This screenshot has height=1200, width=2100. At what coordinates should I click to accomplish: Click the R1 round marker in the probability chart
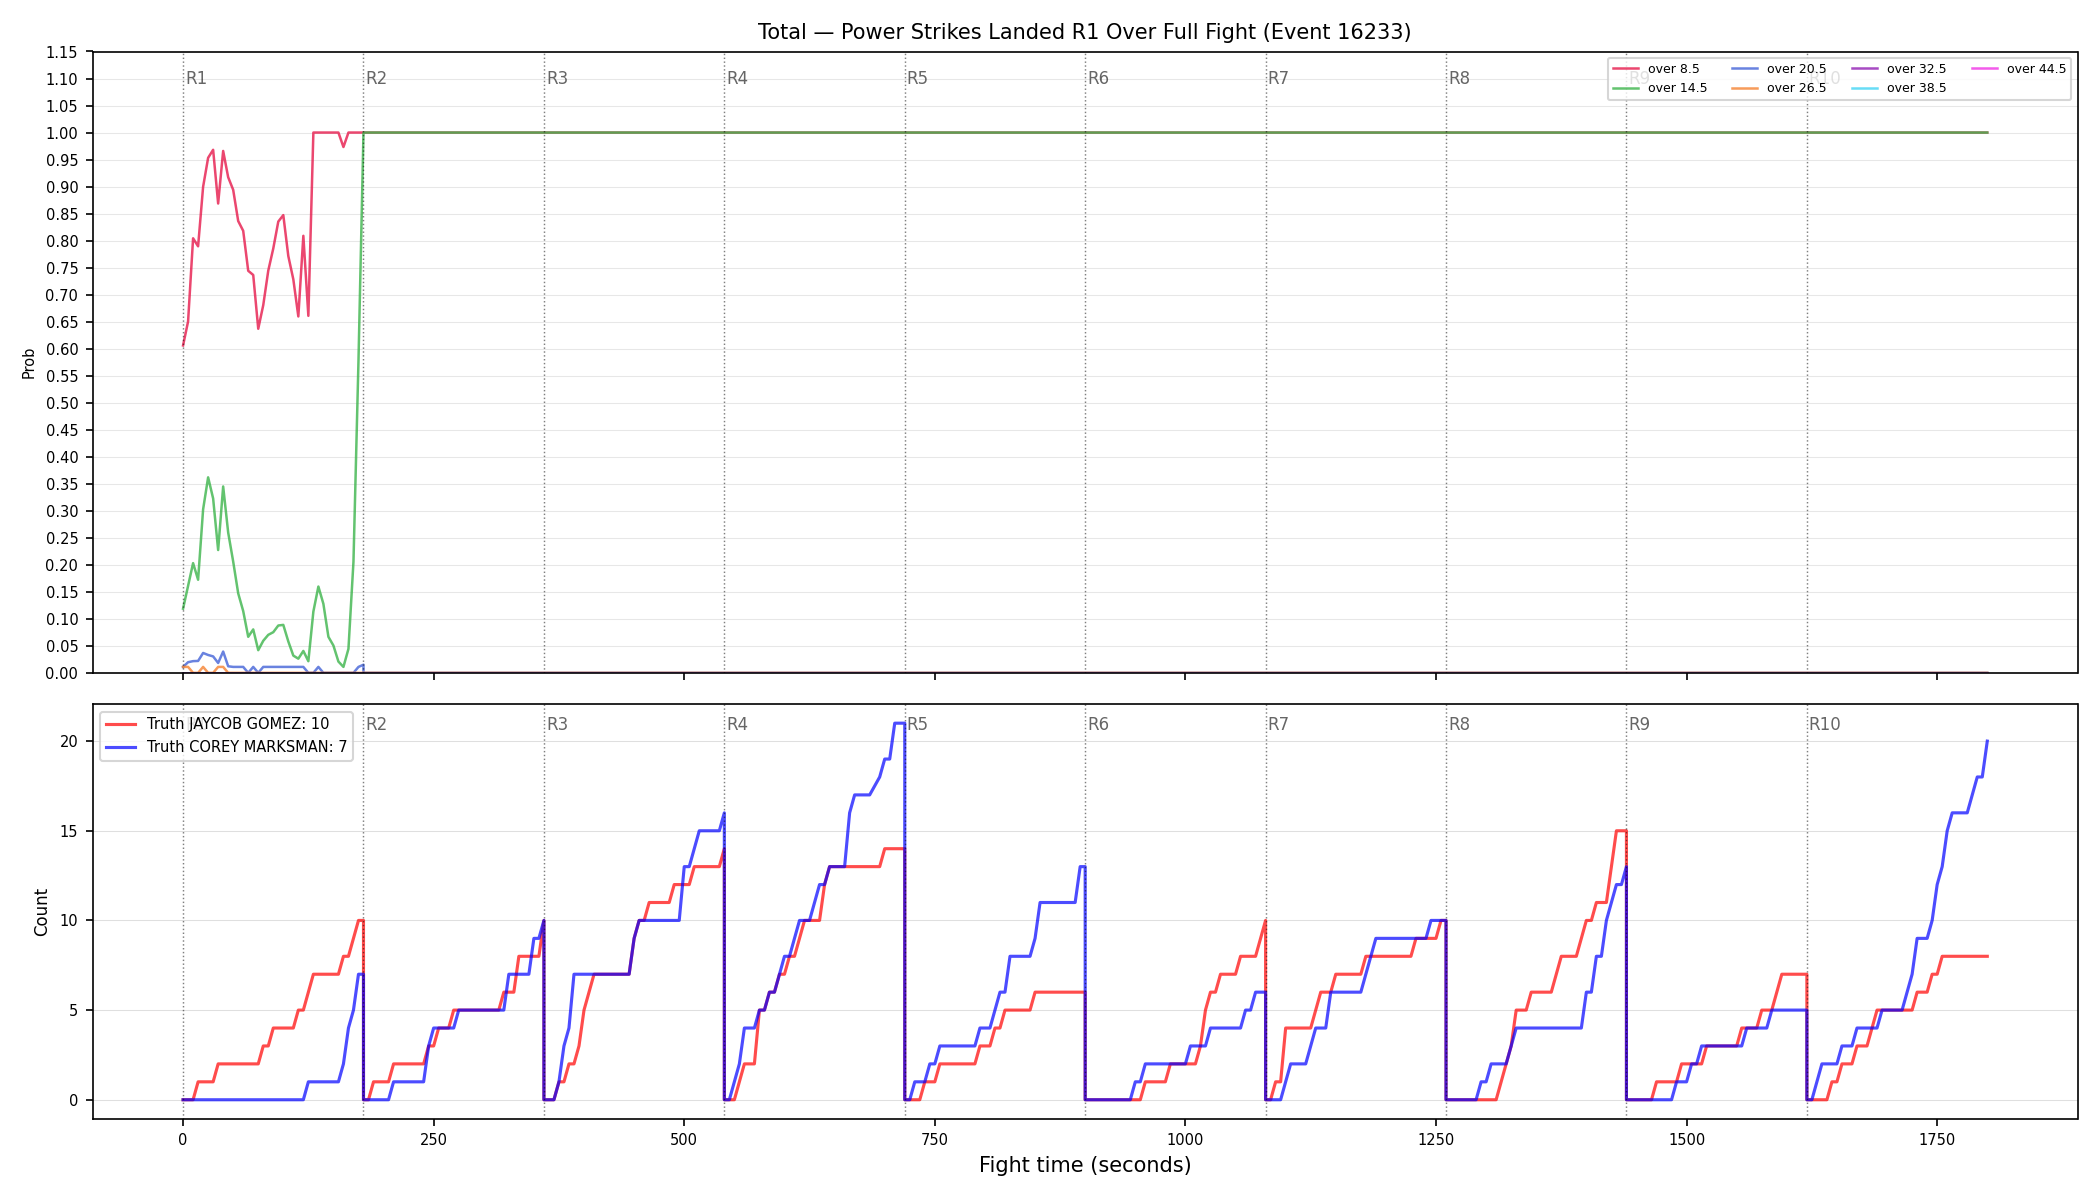(196, 78)
